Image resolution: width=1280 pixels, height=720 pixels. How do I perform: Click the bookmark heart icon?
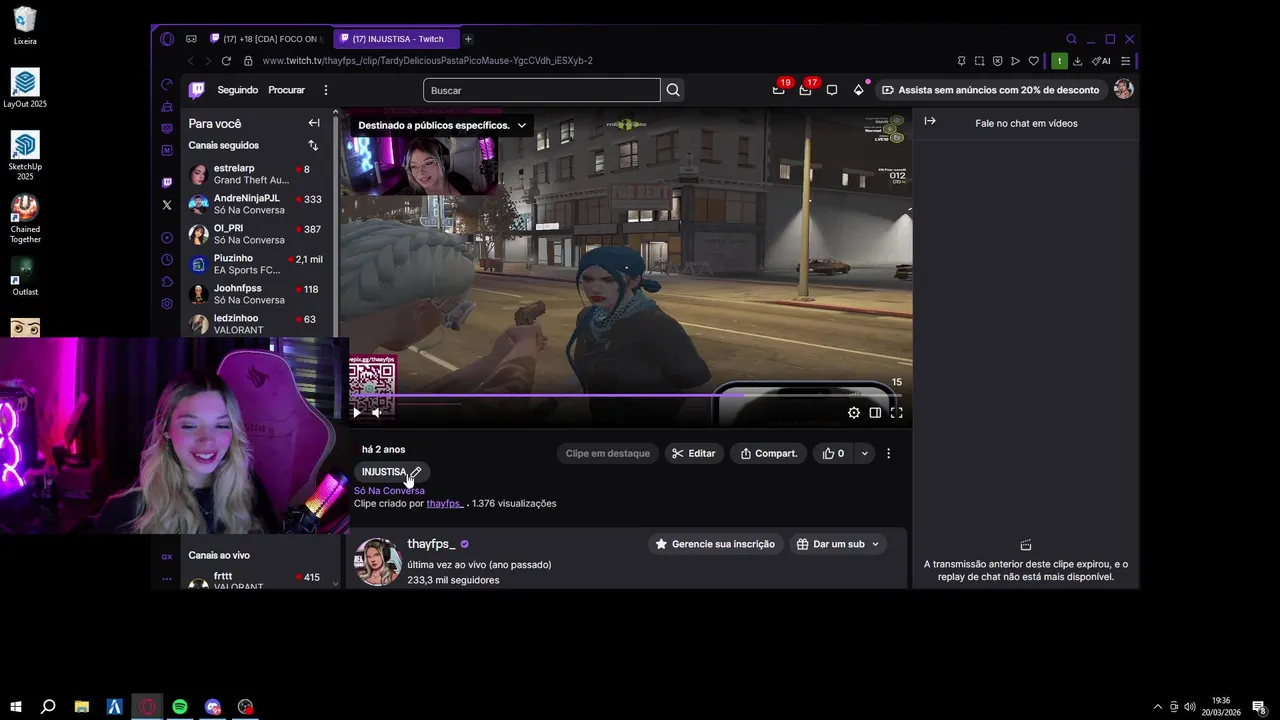point(1033,61)
